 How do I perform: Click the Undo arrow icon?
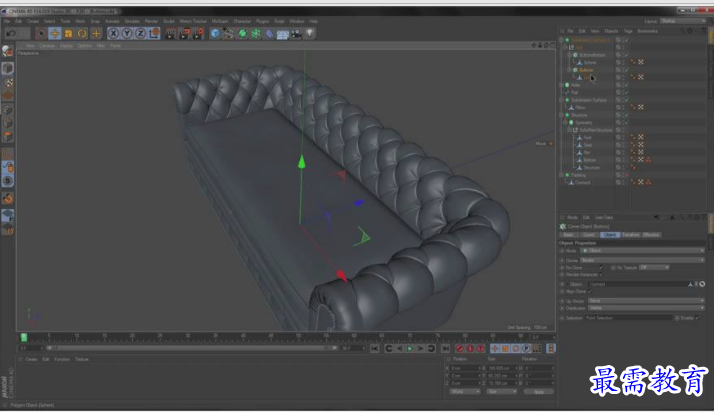pos(8,33)
